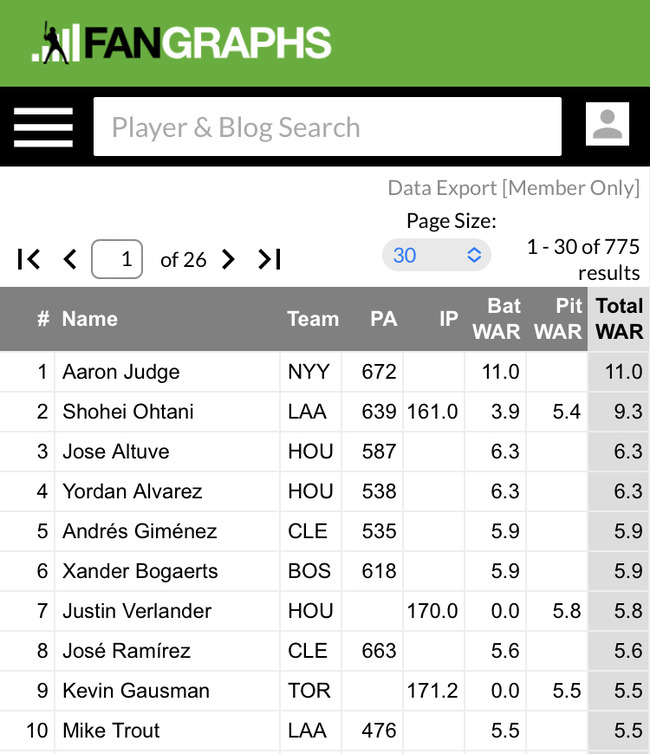Open the Page Size dropdown
Viewport: 650px width, 754px height.
click(x=437, y=255)
